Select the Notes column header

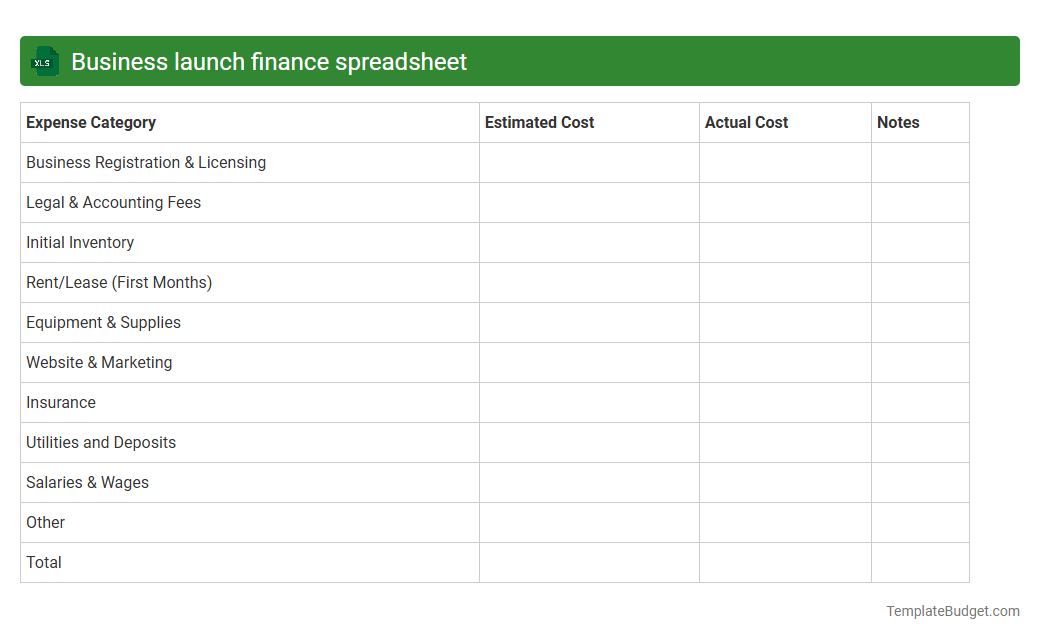tap(897, 122)
